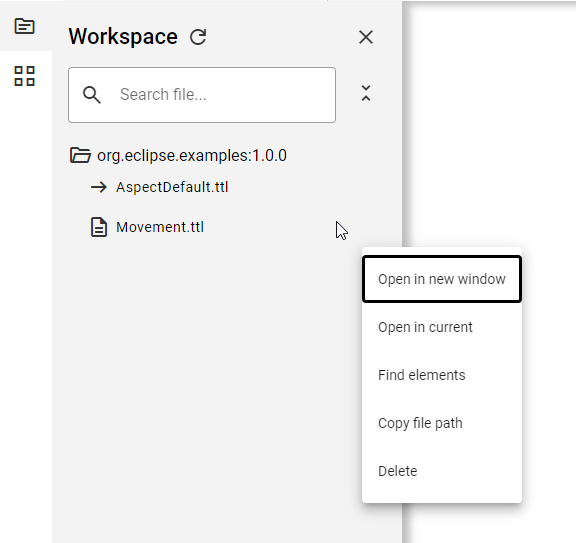Click the Workspace heading title

click(123, 37)
